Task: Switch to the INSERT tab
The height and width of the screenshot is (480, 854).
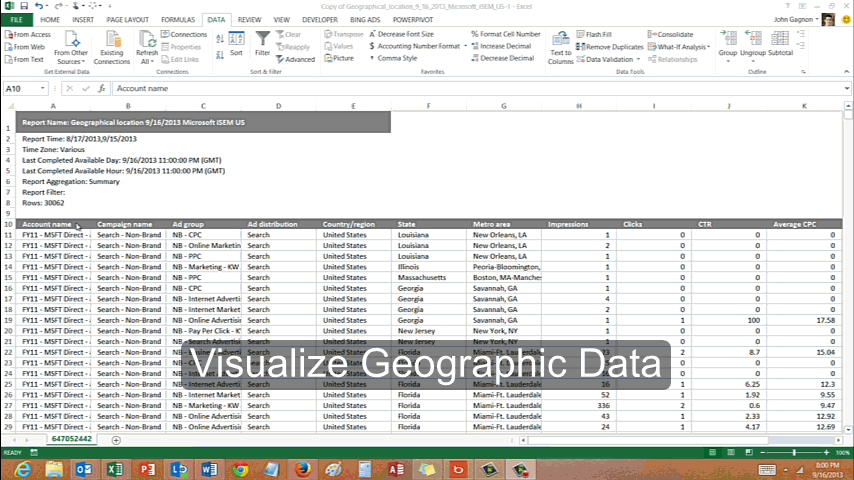Action: point(83,20)
